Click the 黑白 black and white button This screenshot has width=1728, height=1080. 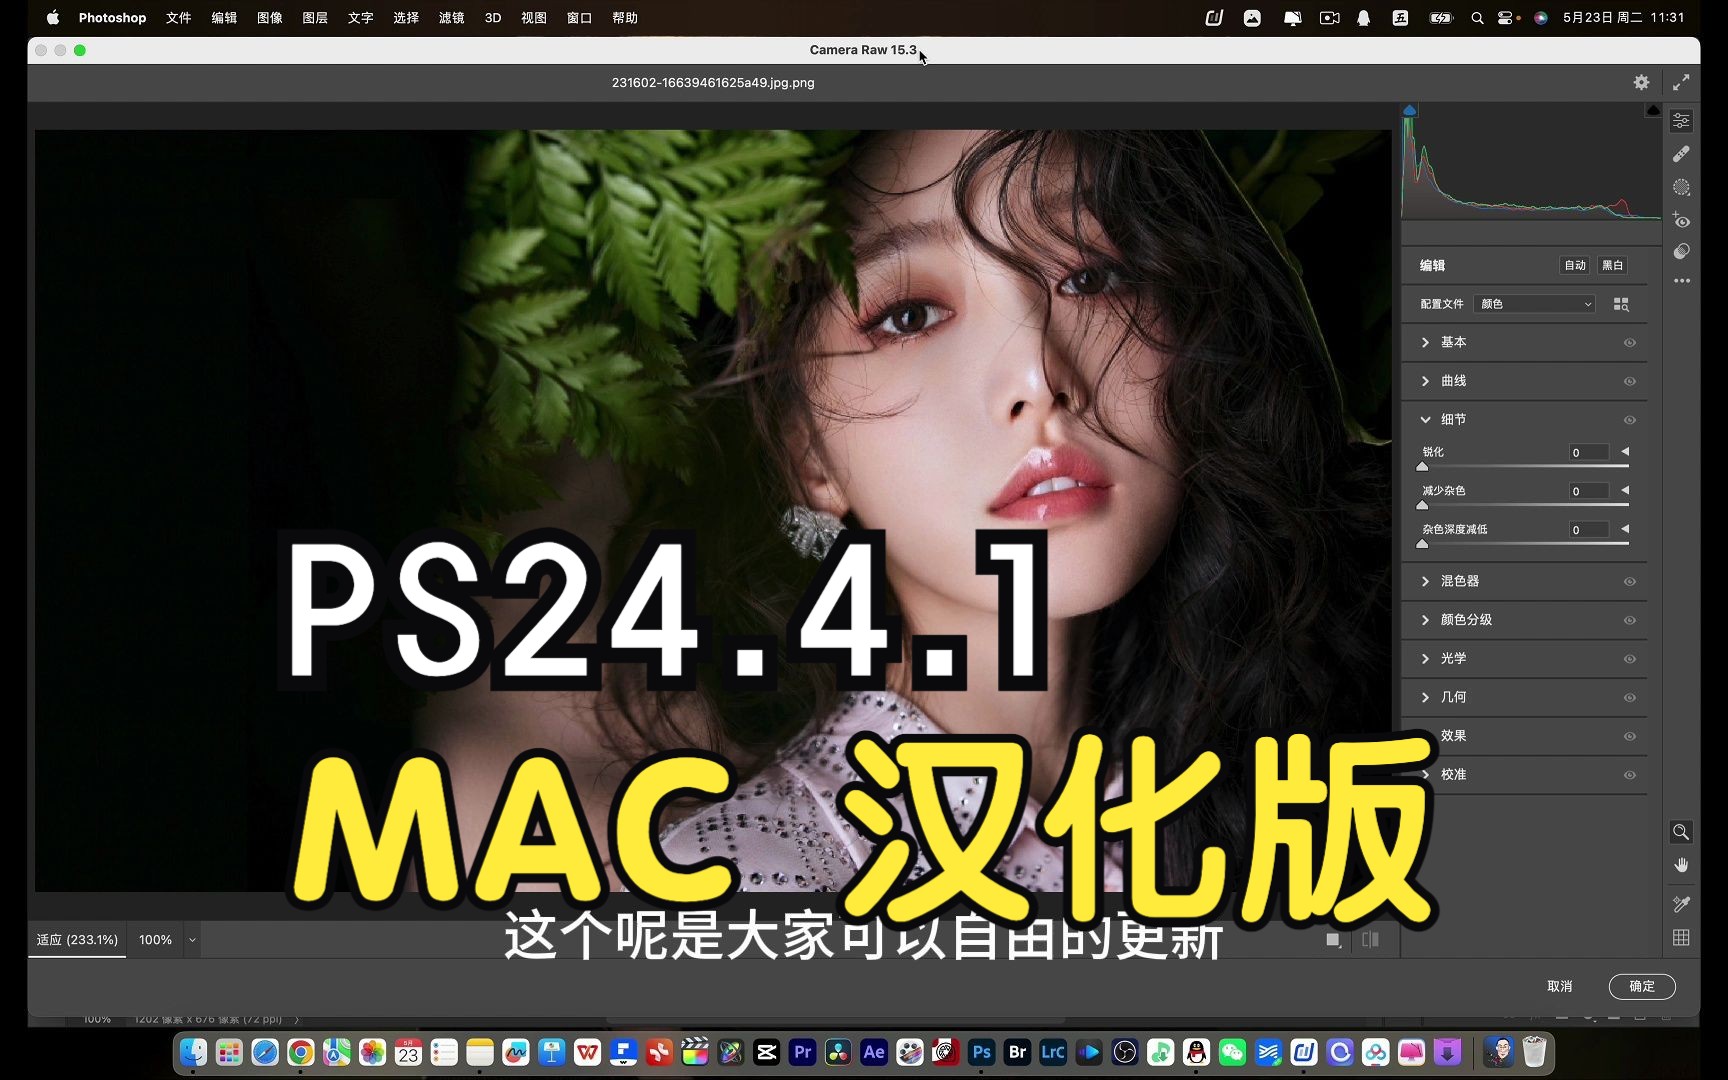[1612, 265]
